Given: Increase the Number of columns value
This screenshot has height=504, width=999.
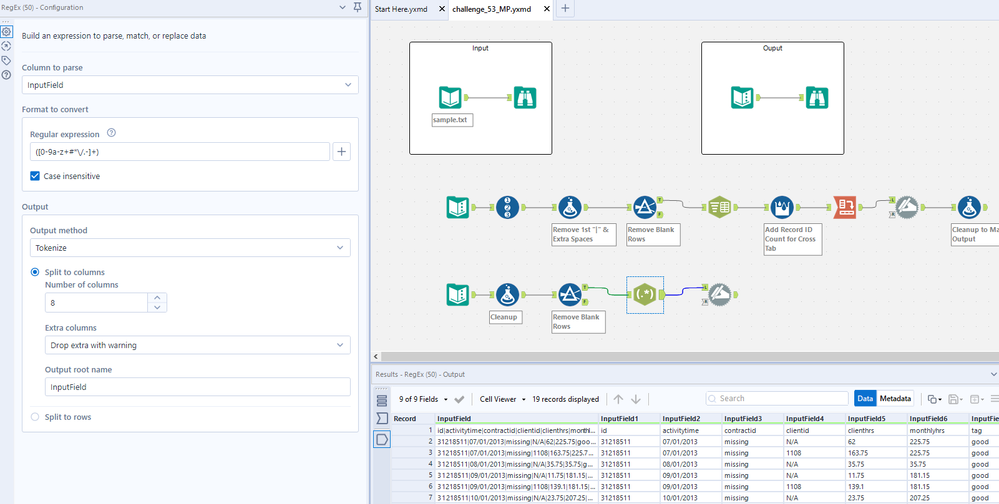Looking at the screenshot, I should point(157,297).
